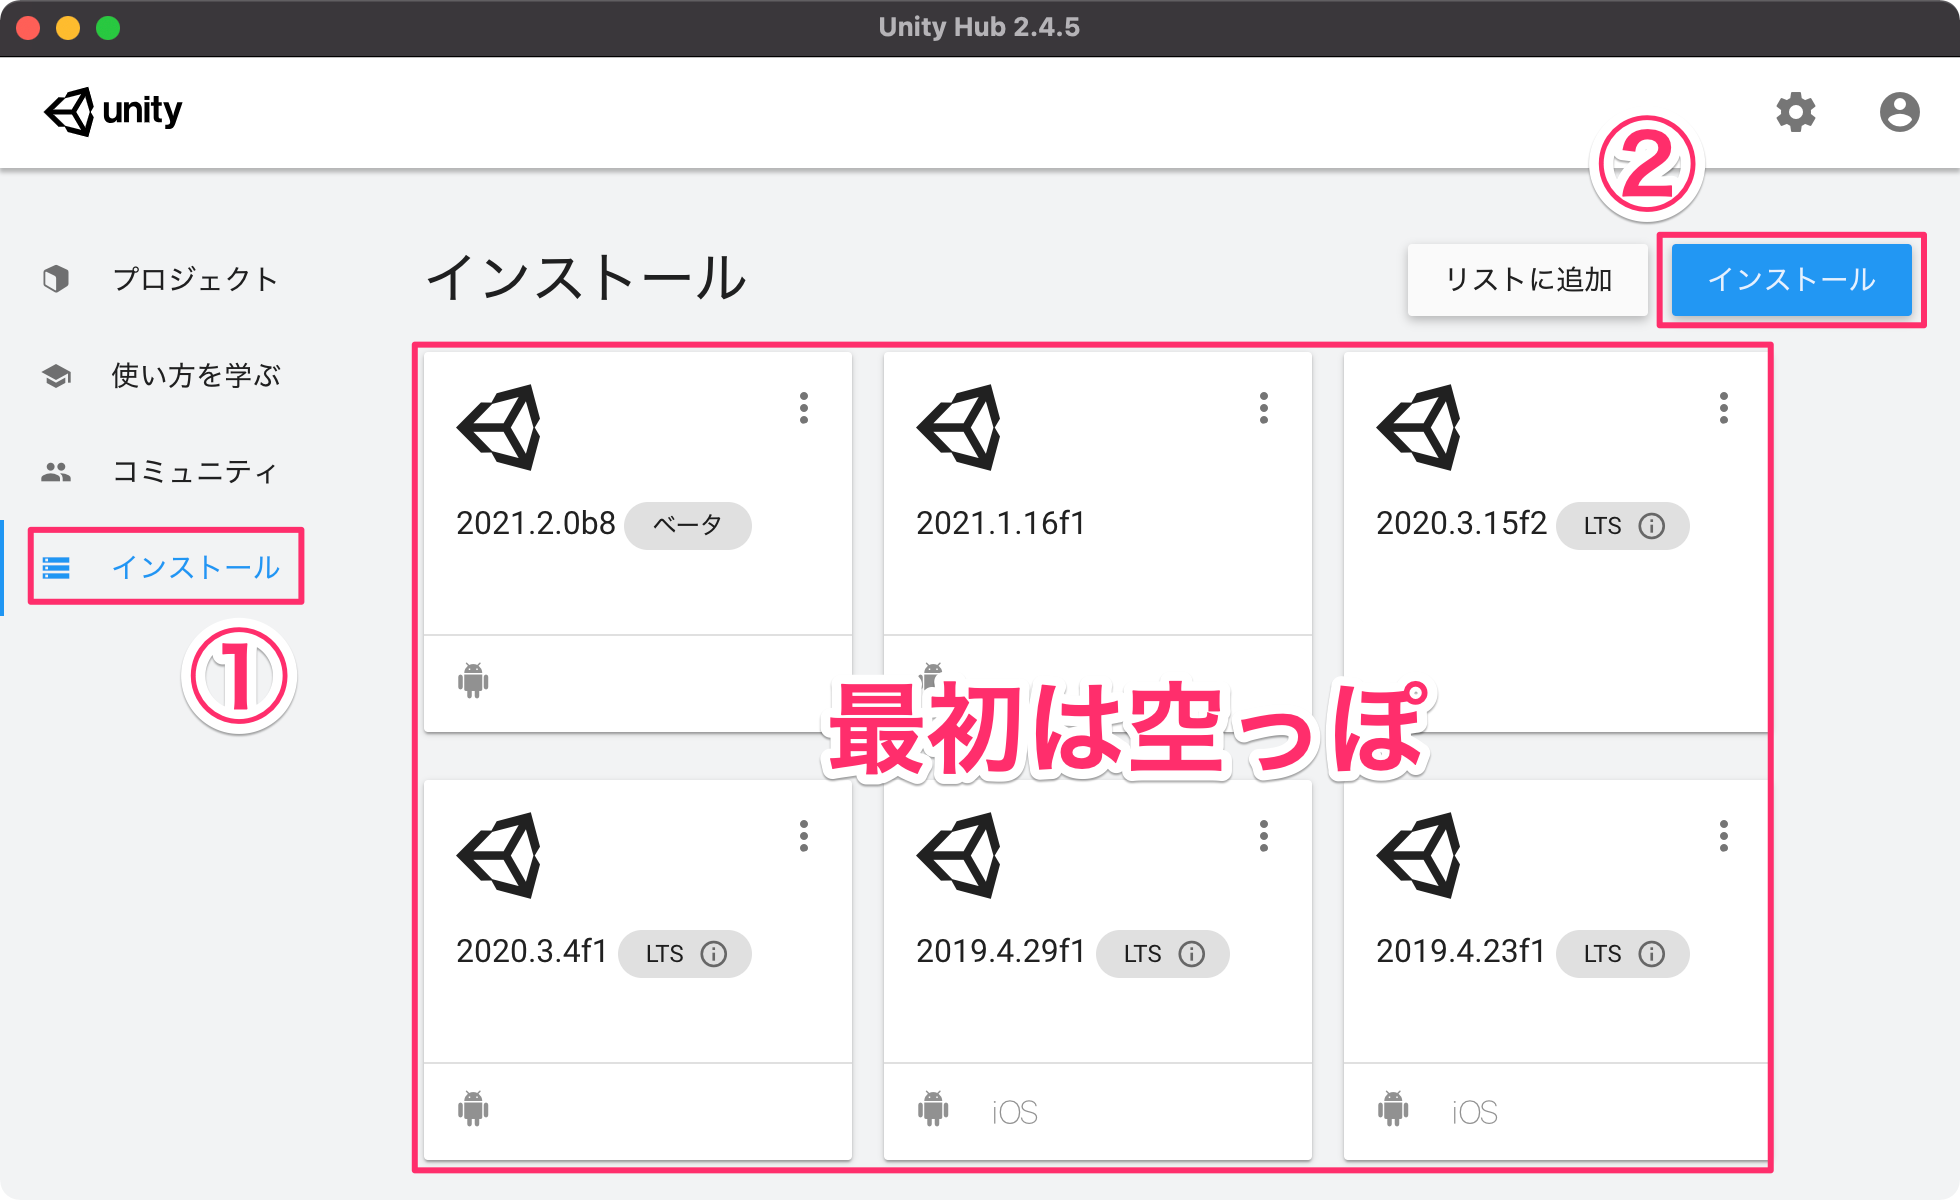Open the account profile icon
The image size is (1960, 1200).
pyautogui.click(x=1899, y=112)
